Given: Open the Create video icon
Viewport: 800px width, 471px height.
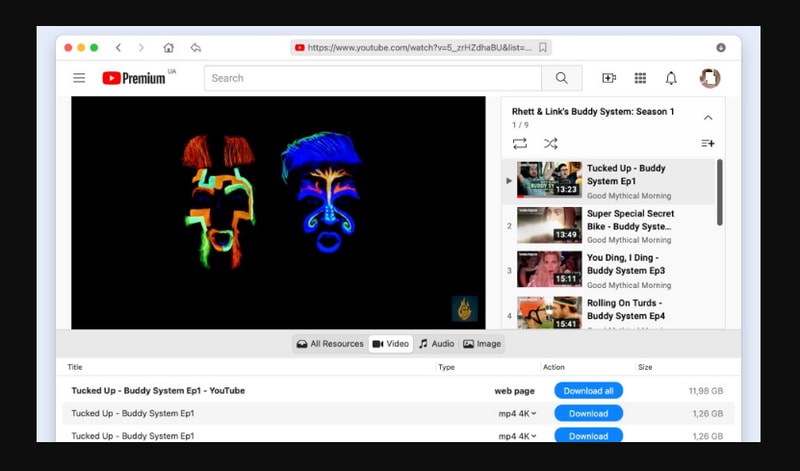Looking at the screenshot, I should 609,78.
